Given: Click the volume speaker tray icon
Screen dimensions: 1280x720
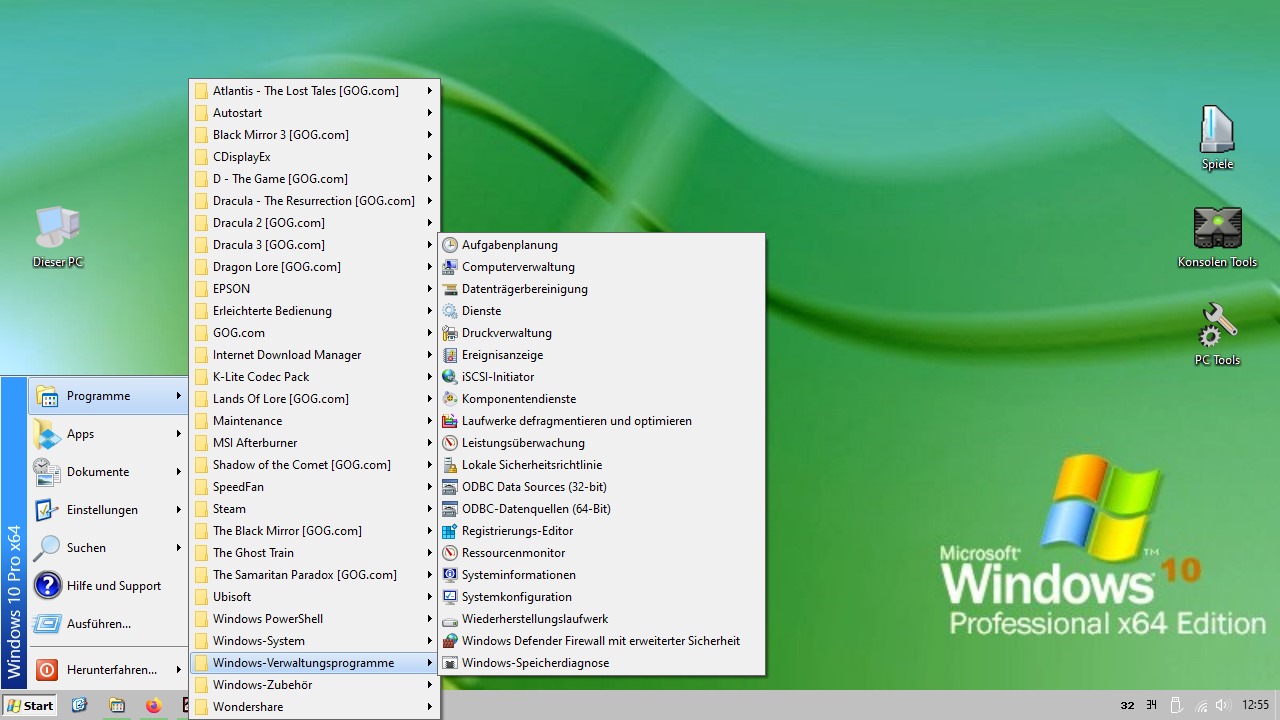Looking at the screenshot, I should click(x=1222, y=705).
